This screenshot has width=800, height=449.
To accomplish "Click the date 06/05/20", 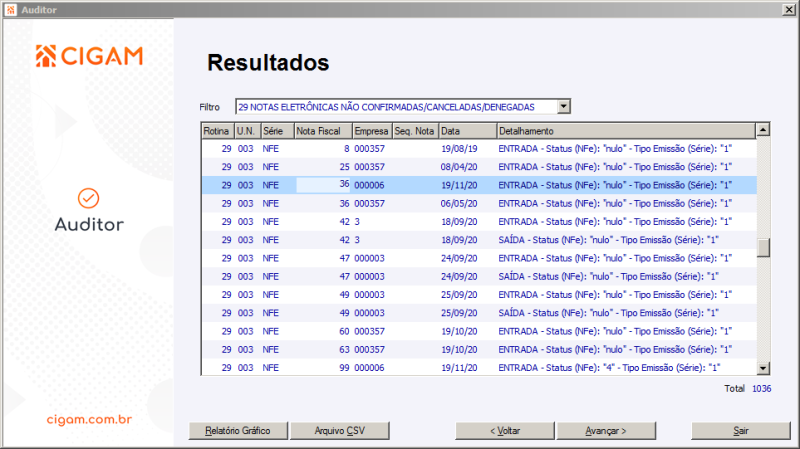I will tap(459, 204).
